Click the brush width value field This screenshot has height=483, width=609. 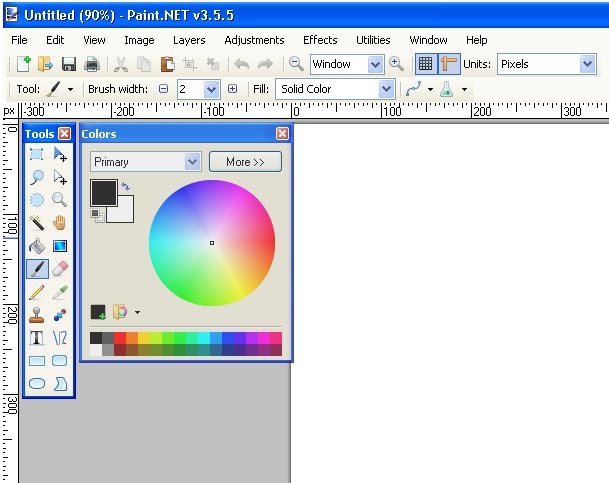tap(190, 90)
